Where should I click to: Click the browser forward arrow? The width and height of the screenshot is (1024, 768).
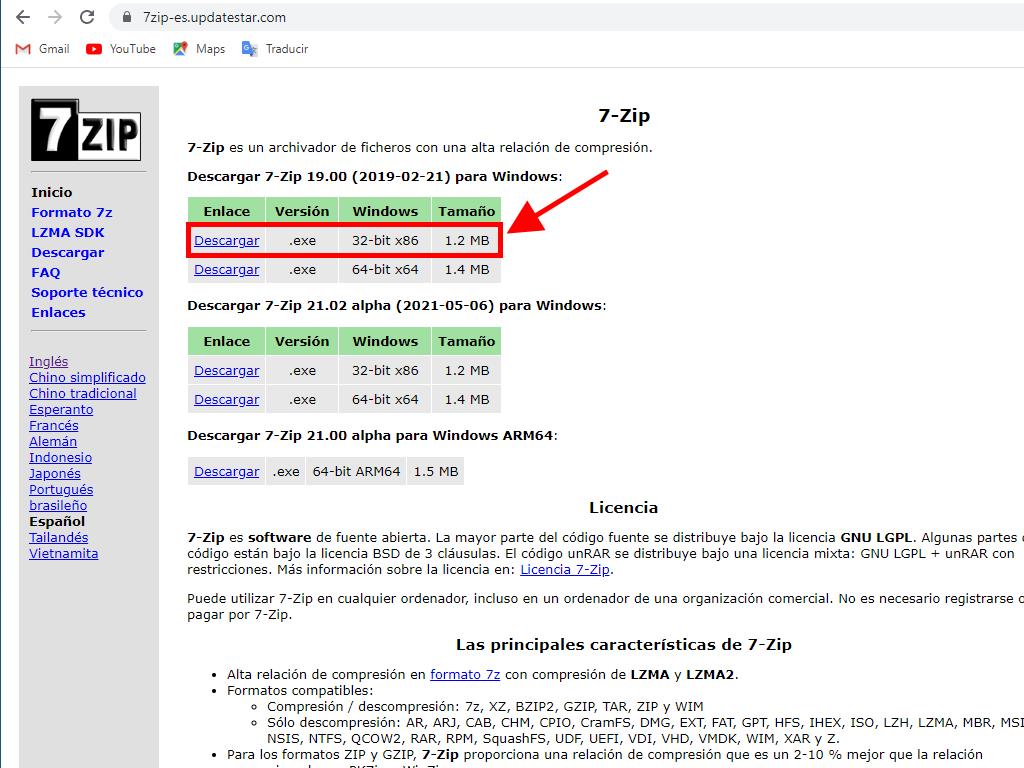click(55, 17)
